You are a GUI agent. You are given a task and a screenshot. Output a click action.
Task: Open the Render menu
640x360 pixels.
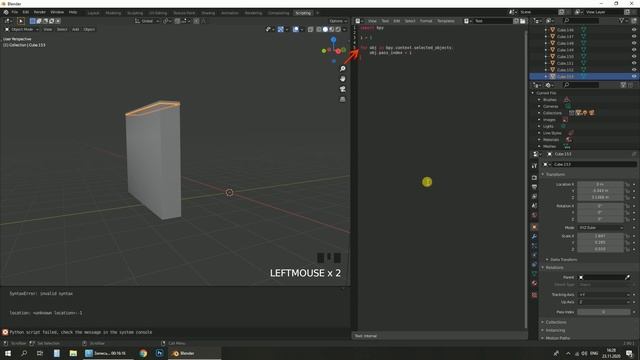point(40,12)
